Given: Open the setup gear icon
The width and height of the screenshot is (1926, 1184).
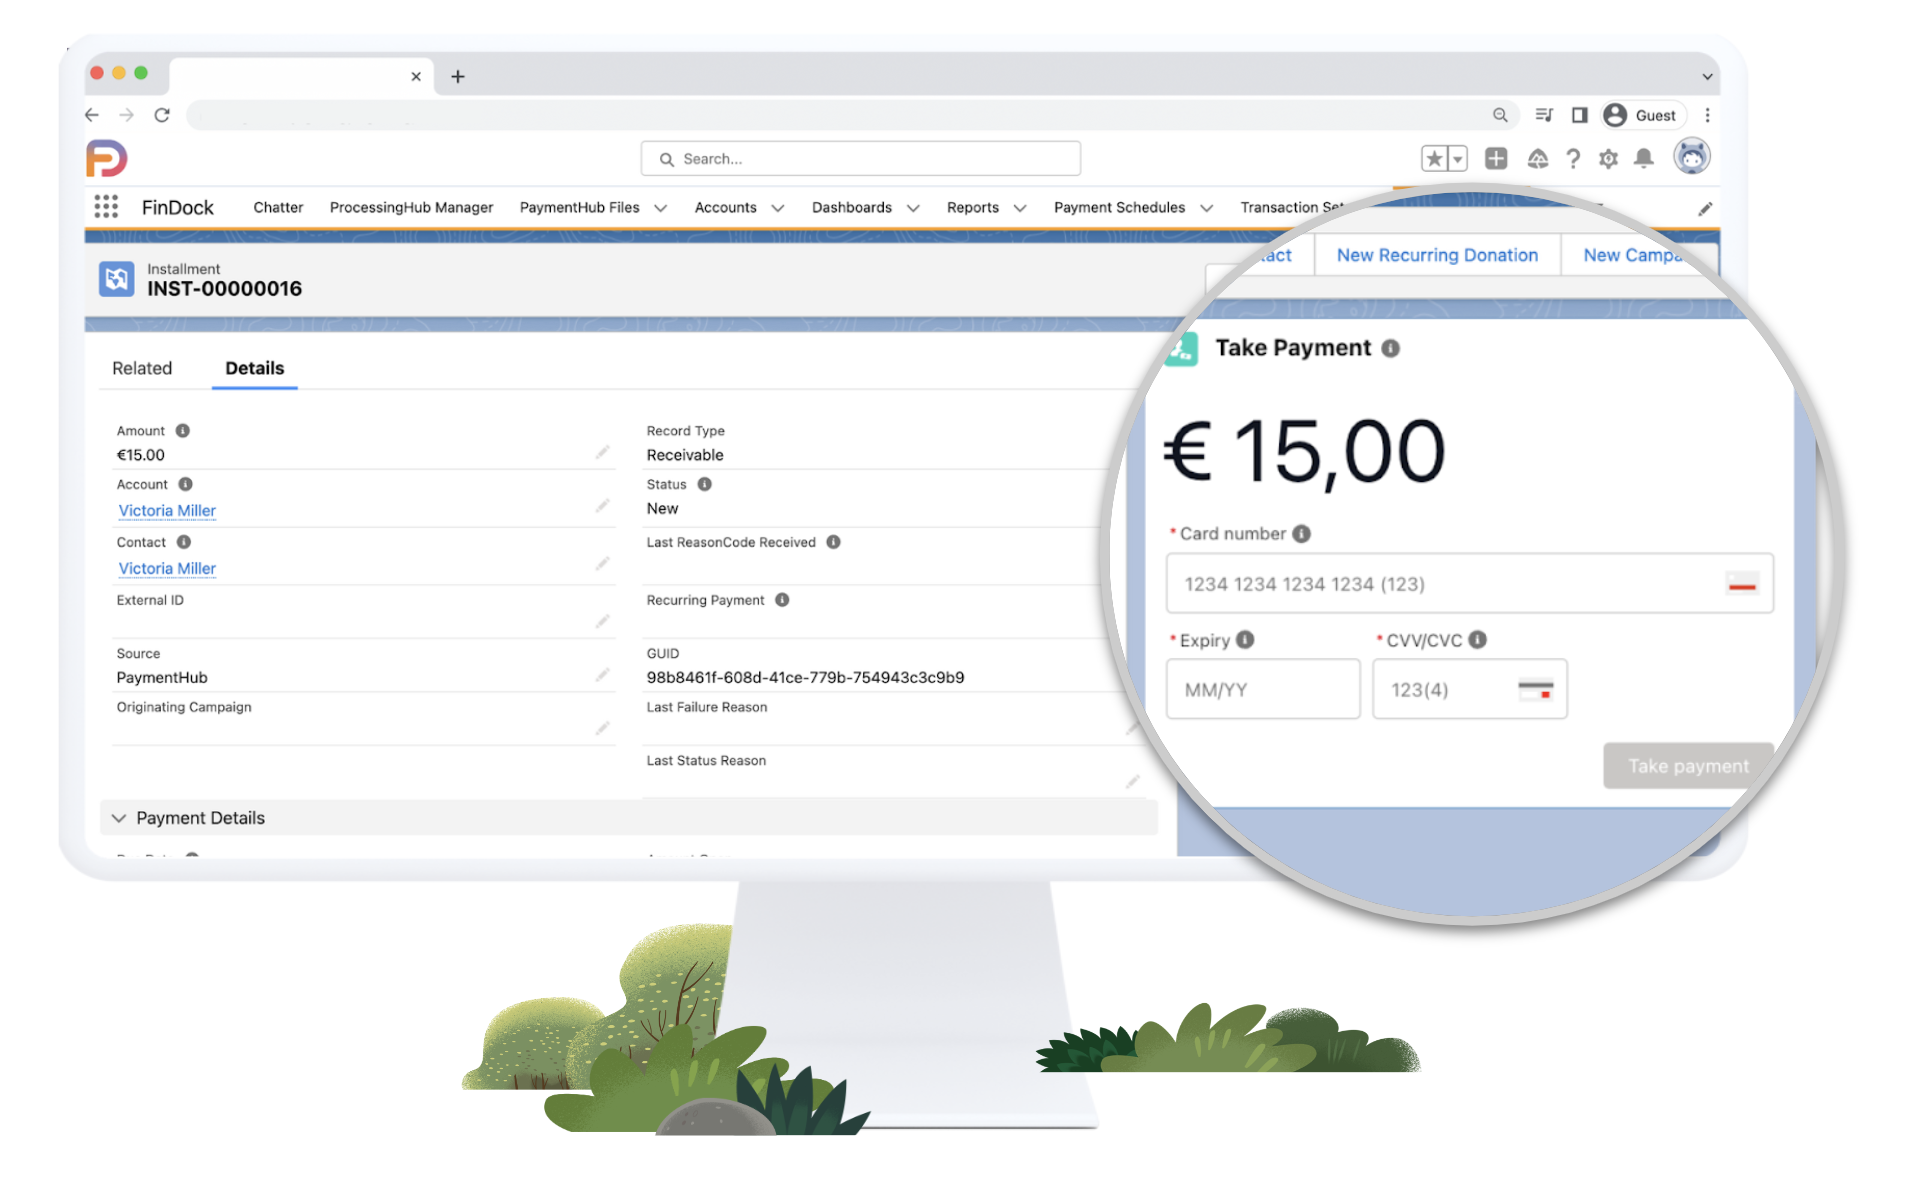Looking at the screenshot, I should [x=1608, y=158].
